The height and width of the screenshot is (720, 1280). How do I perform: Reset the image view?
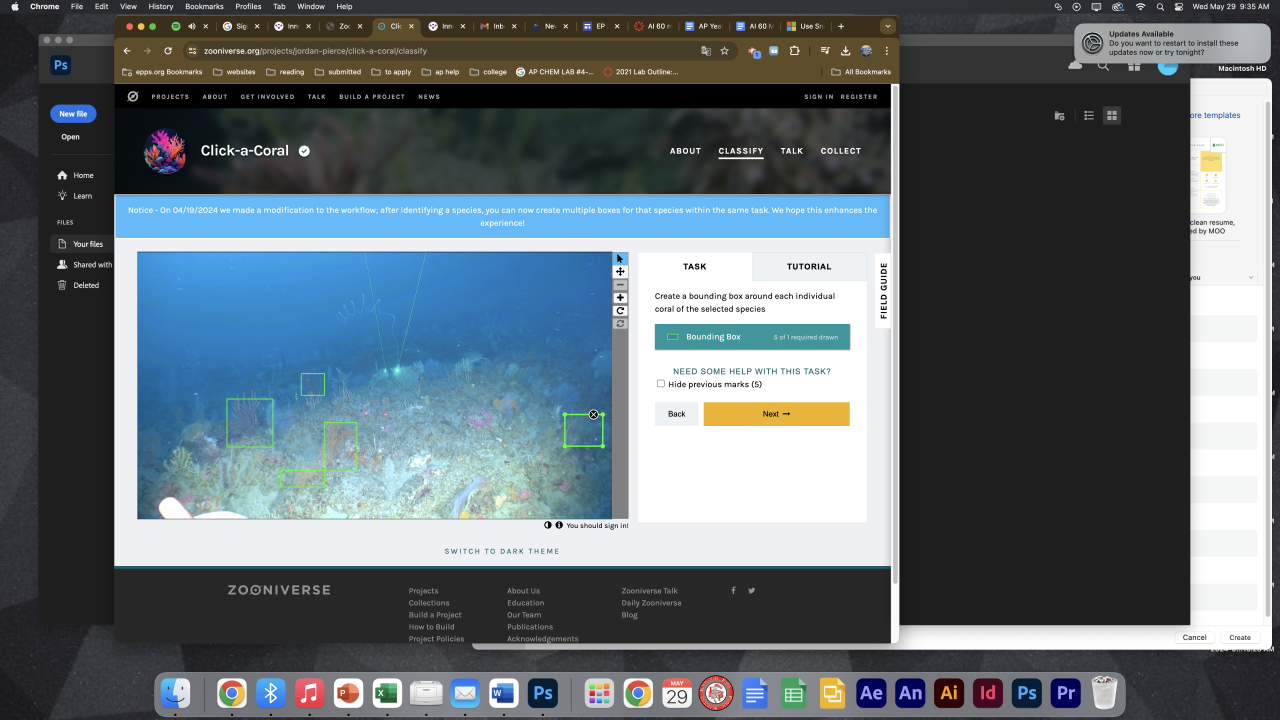pyautogui.click(x=620, y=324)
